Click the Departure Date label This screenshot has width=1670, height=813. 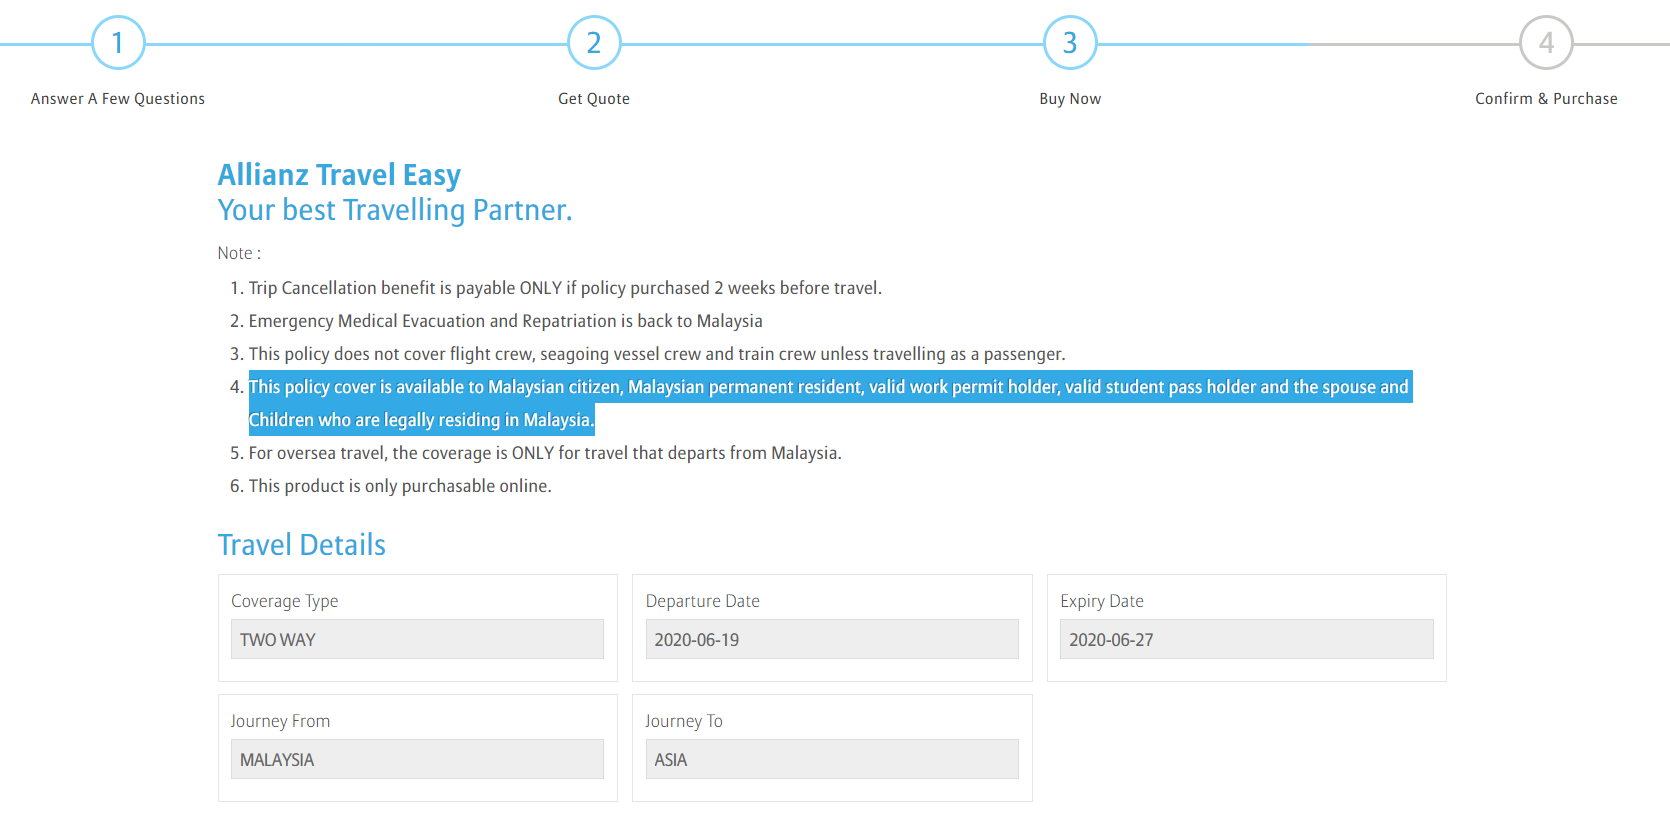pos(703,601)
